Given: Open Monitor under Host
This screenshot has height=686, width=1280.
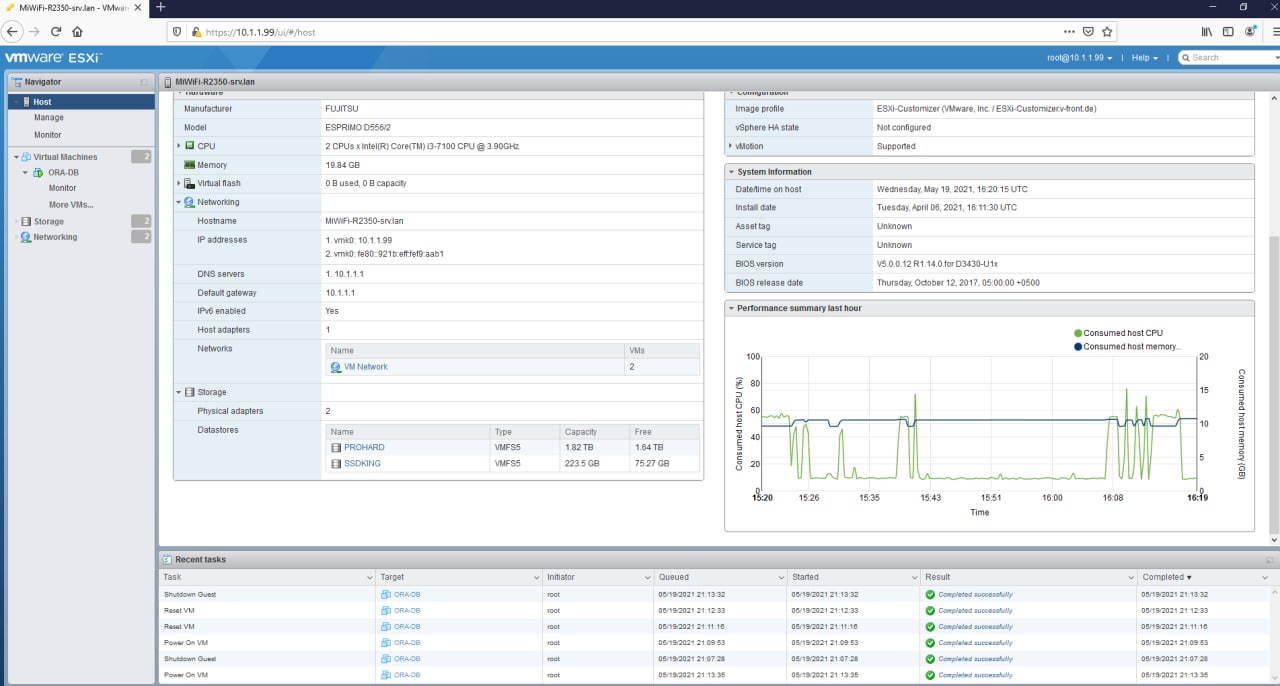Looking at the screenshot, I should pyautogui.click(x=48, y=135).
